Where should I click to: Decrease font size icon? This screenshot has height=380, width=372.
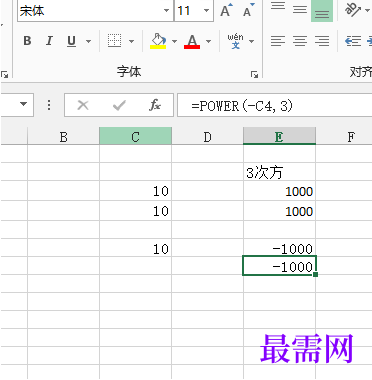(248, 10)
